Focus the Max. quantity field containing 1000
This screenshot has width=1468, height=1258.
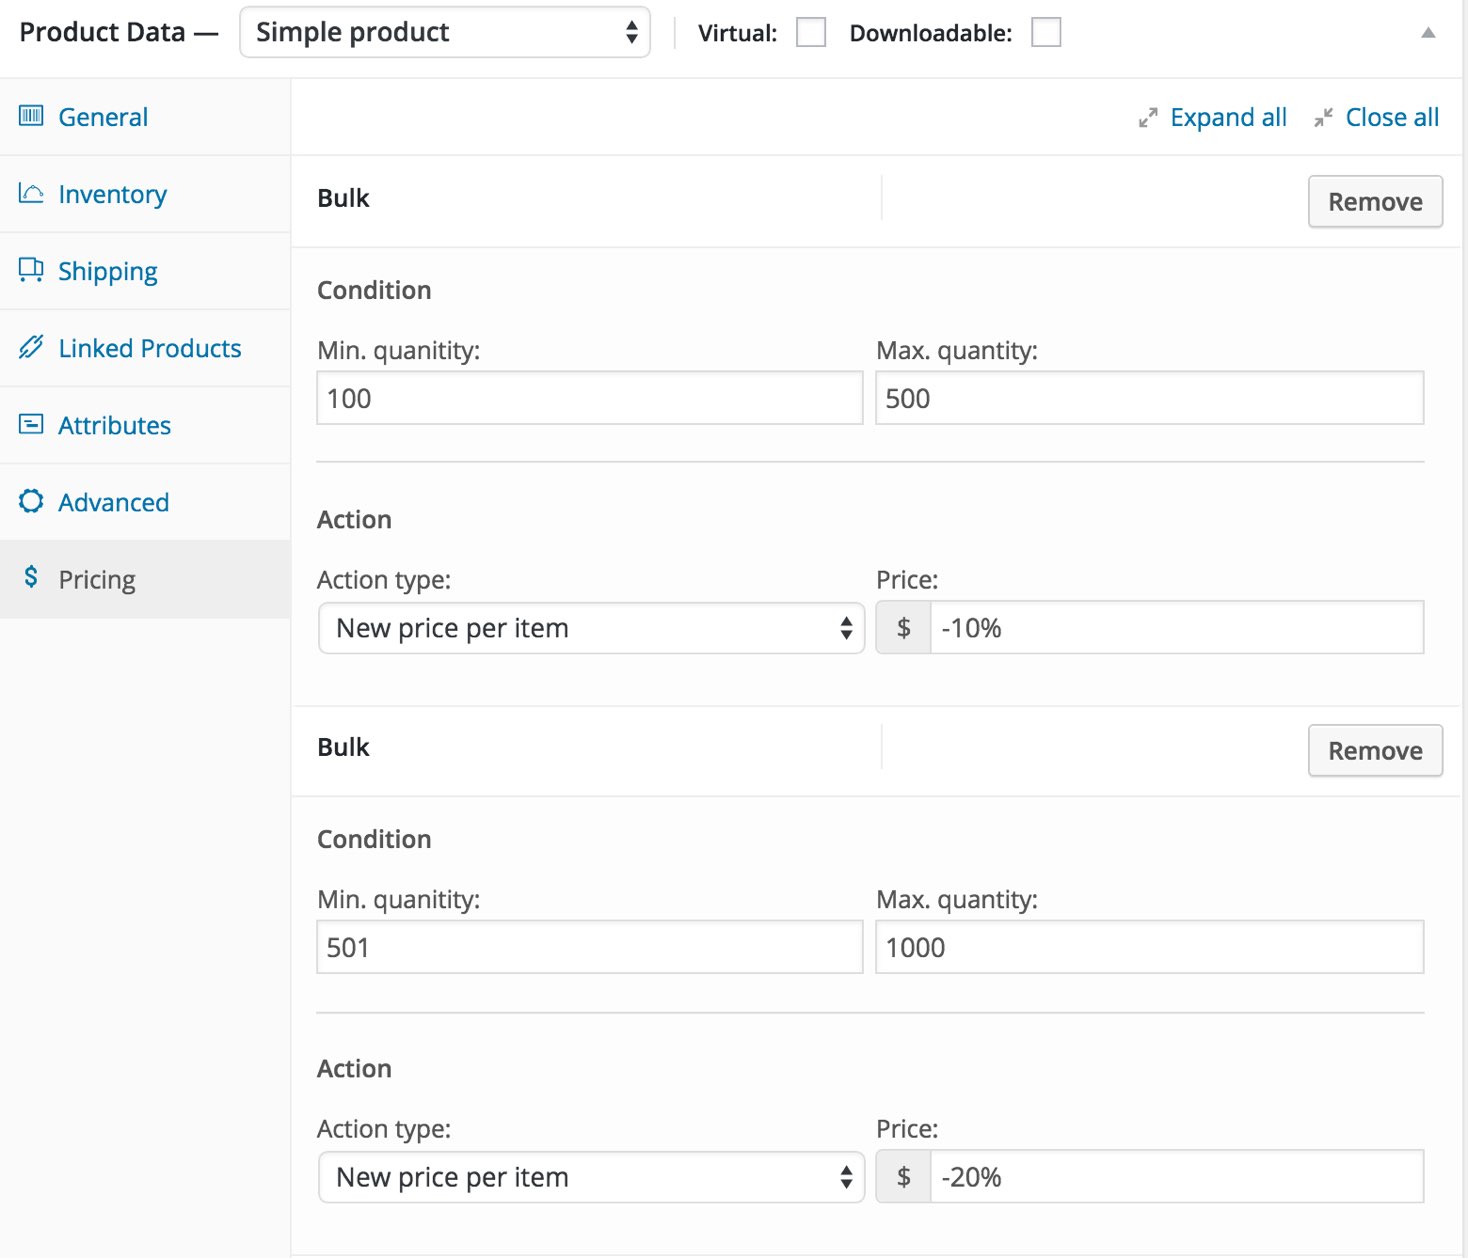(x=1149, y=947)
